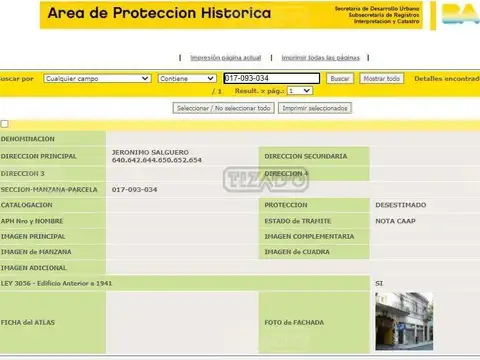Click 'Secretaria de Desarrollo Urbano' header text
This screenshot has height=360, width=480.
click(377, 8)
